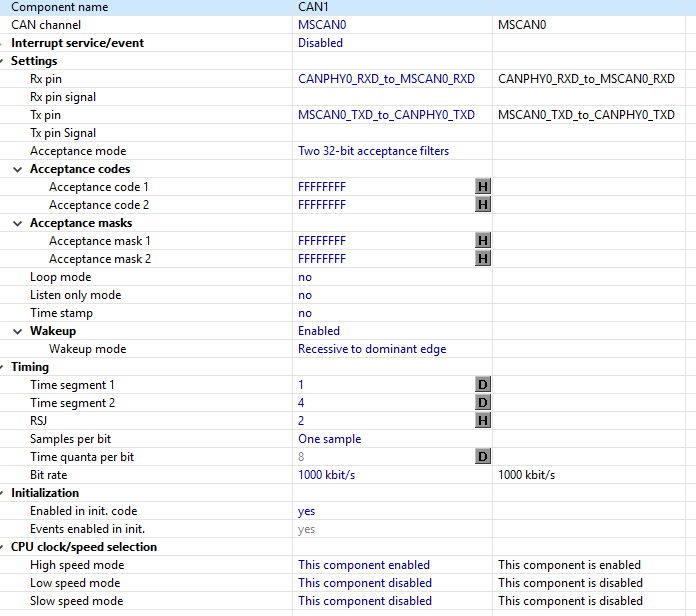Click the D radix button for Time segment 2

(x=483, y=403)
